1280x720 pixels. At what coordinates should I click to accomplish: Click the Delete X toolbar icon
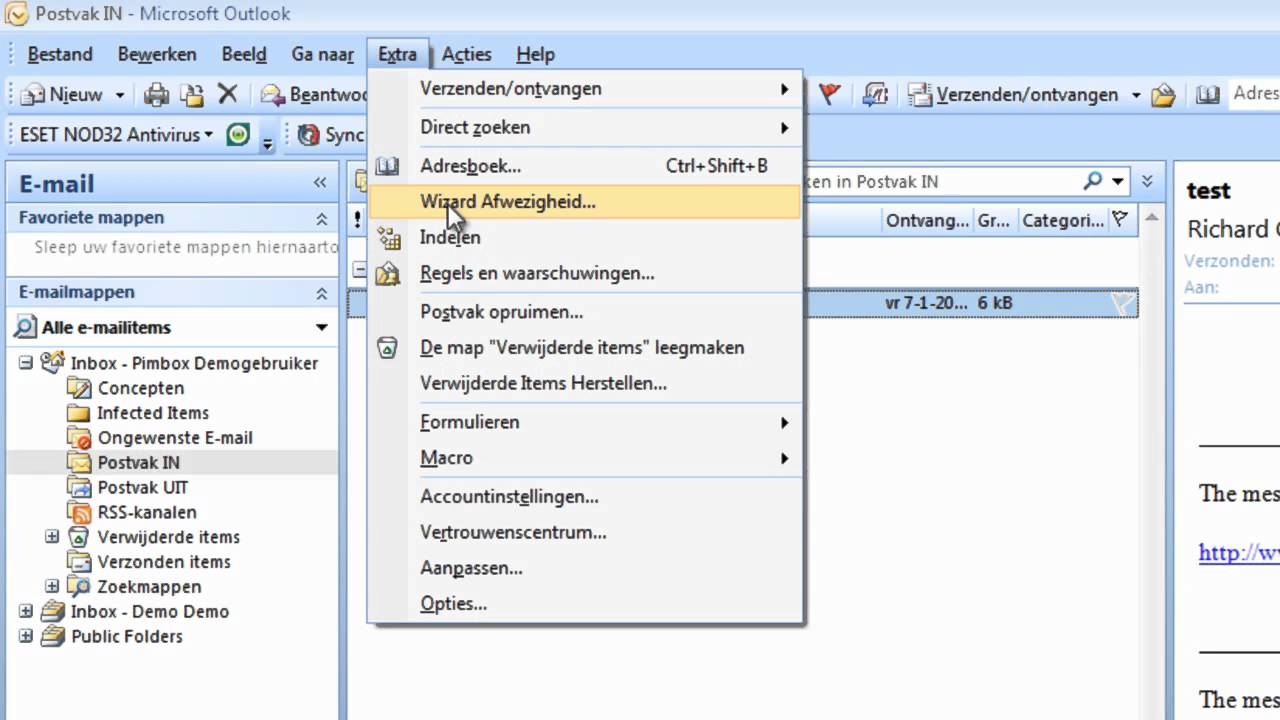coord(228,94)
